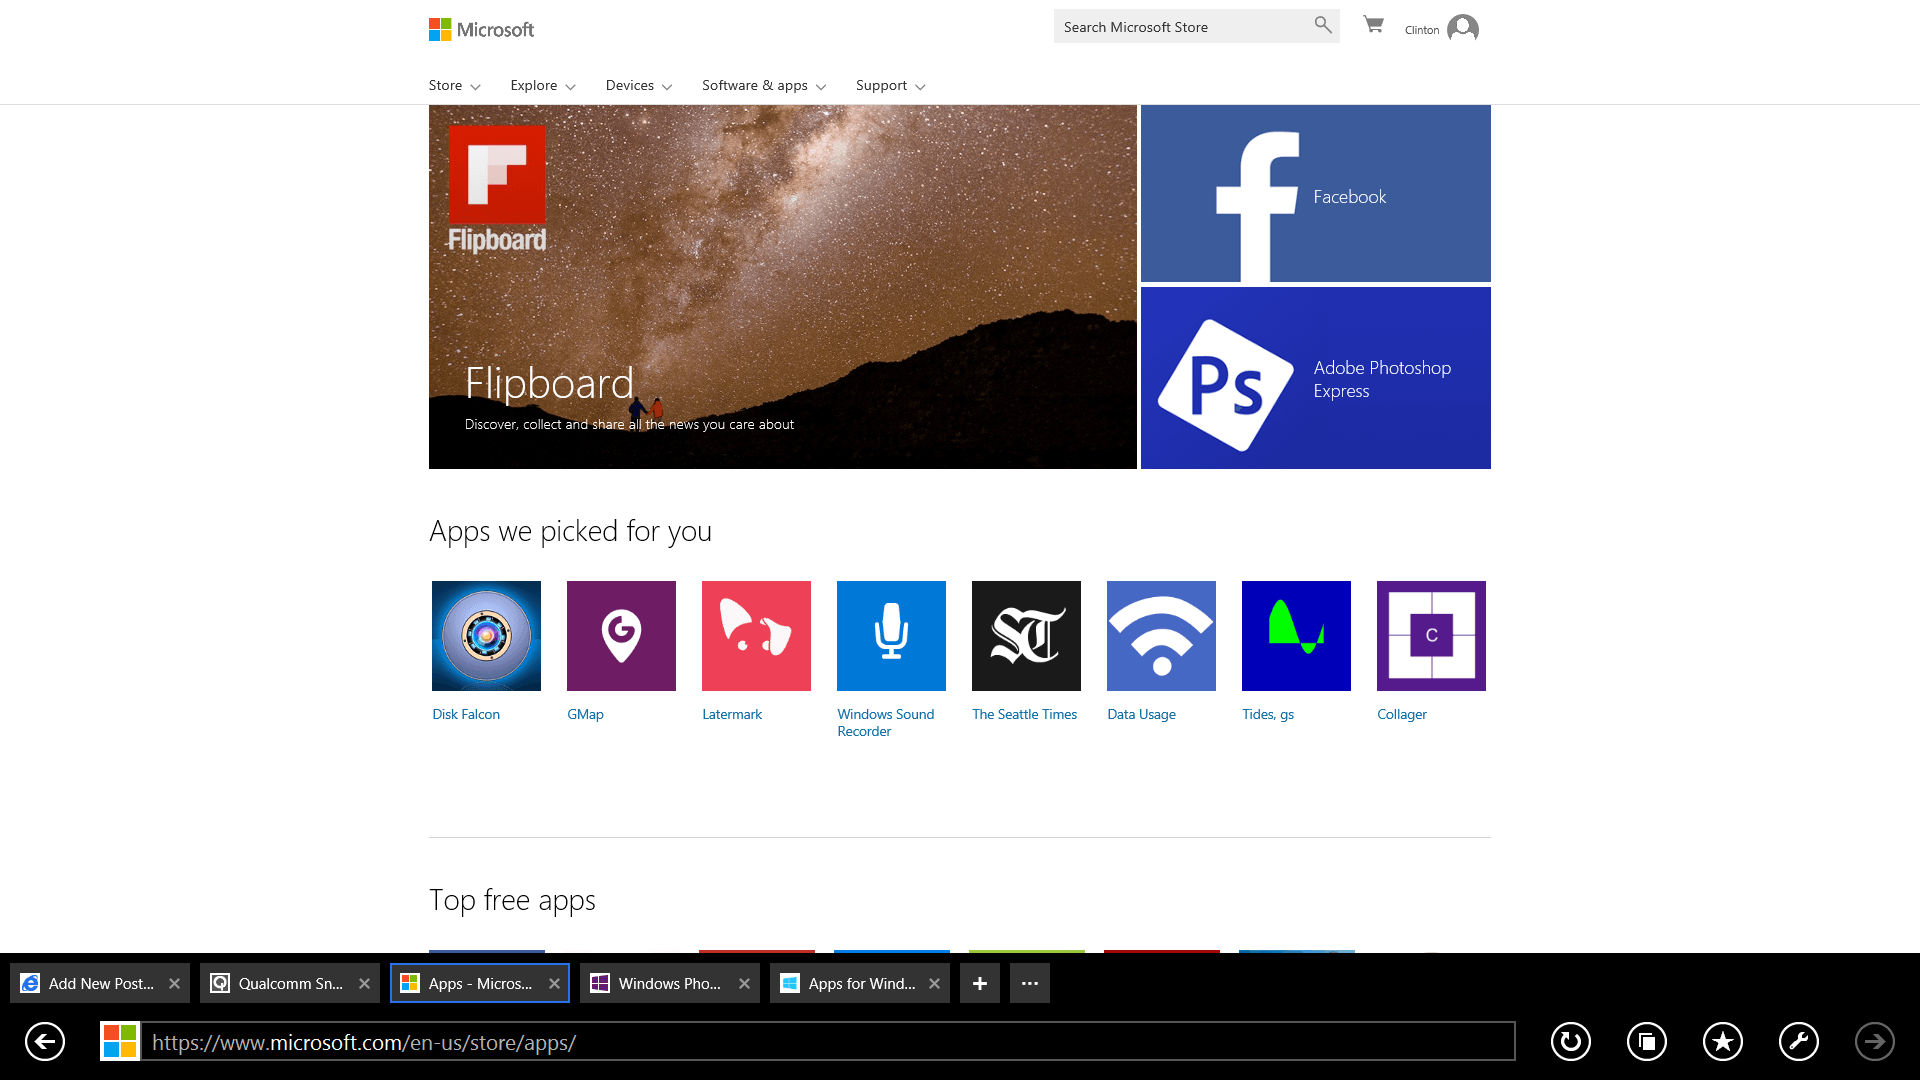Open the Facebook featured tile
1920x1080 pixels.
pos(1316,193)
